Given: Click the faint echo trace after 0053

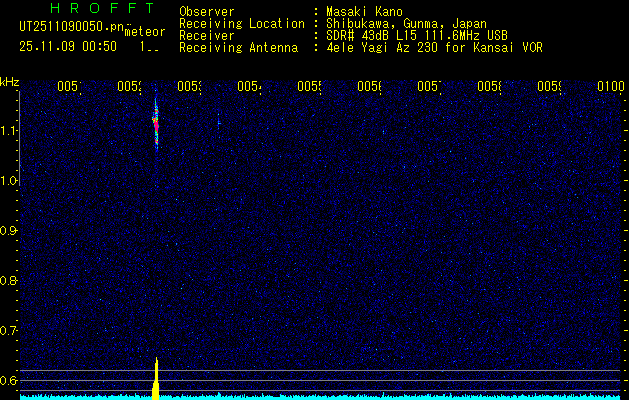Looking at the screenshot, I should pos(219,120).
